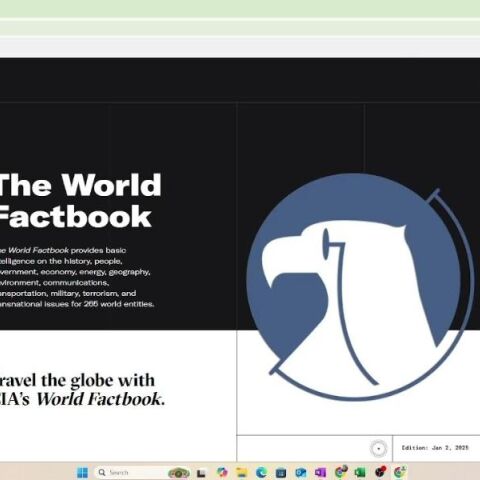Open the black and red taskbar app
This screenshot has width=480, height=480.
coord(380,472)
